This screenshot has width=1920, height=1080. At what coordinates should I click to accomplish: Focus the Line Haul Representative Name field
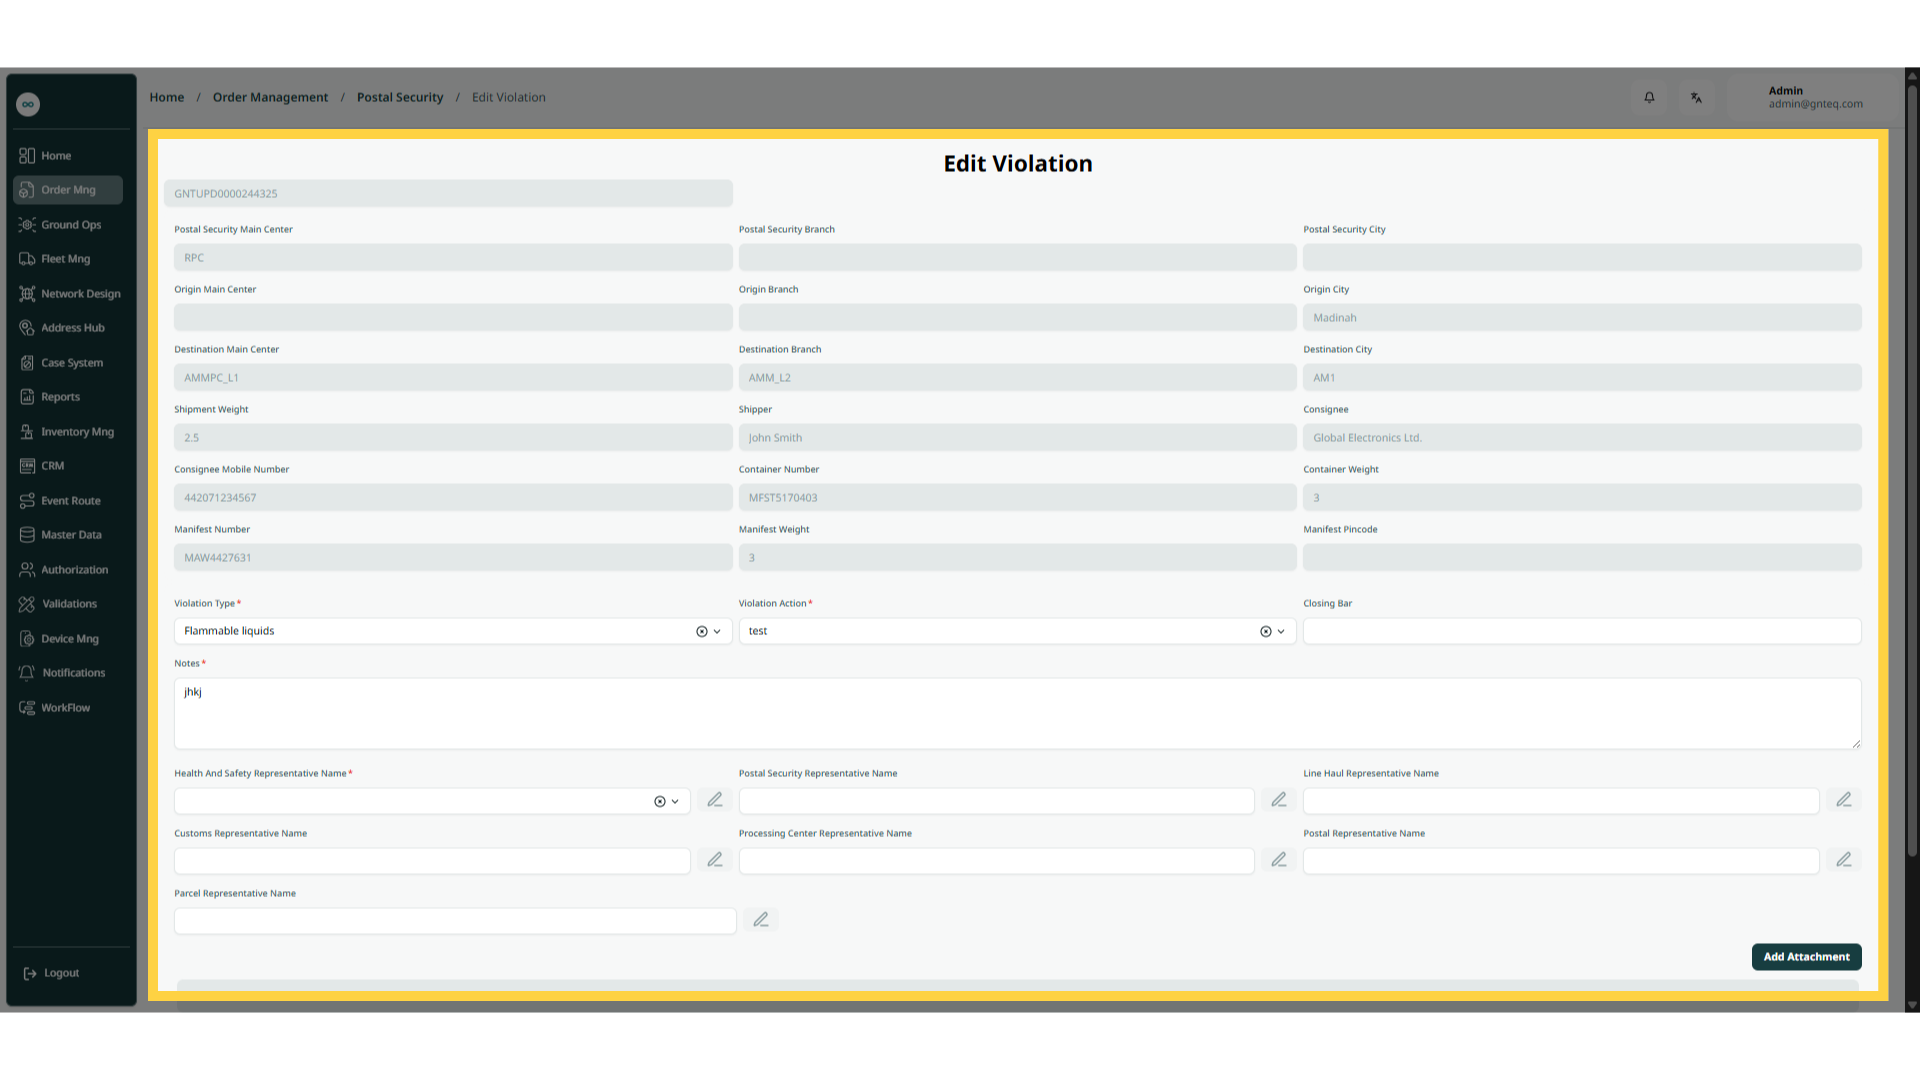[1561, 801]
